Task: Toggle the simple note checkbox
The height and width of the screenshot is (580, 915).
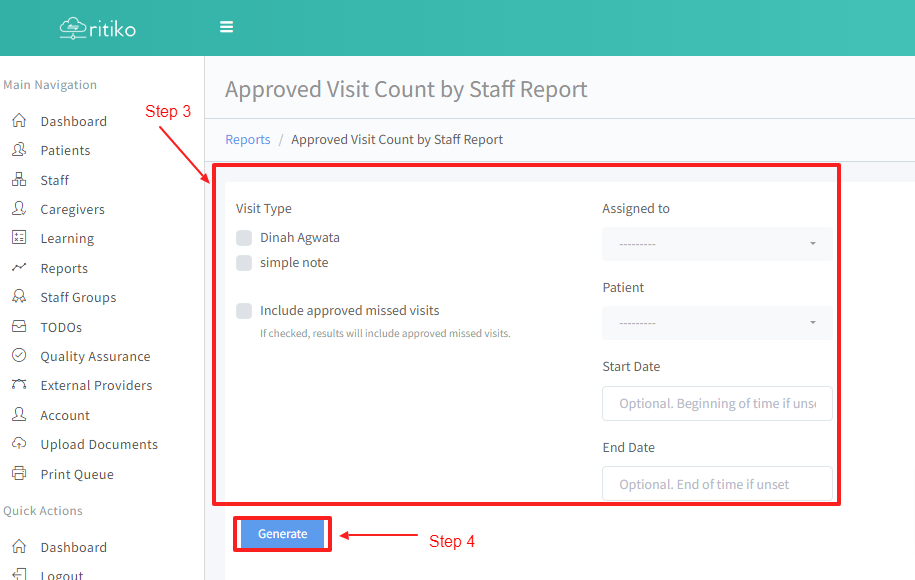Action: click(244, 263)
